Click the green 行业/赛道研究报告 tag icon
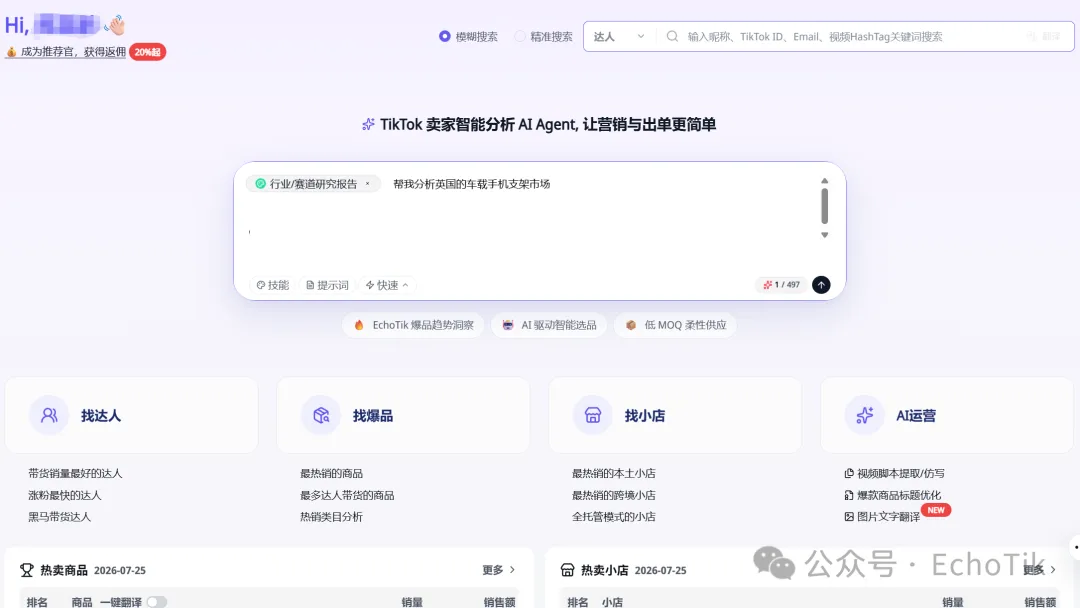 click(260, 184)
